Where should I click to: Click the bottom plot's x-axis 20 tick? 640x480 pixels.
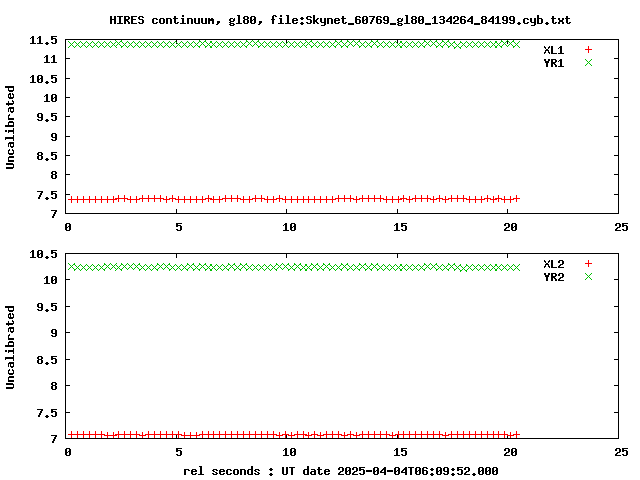pos(510,452)
